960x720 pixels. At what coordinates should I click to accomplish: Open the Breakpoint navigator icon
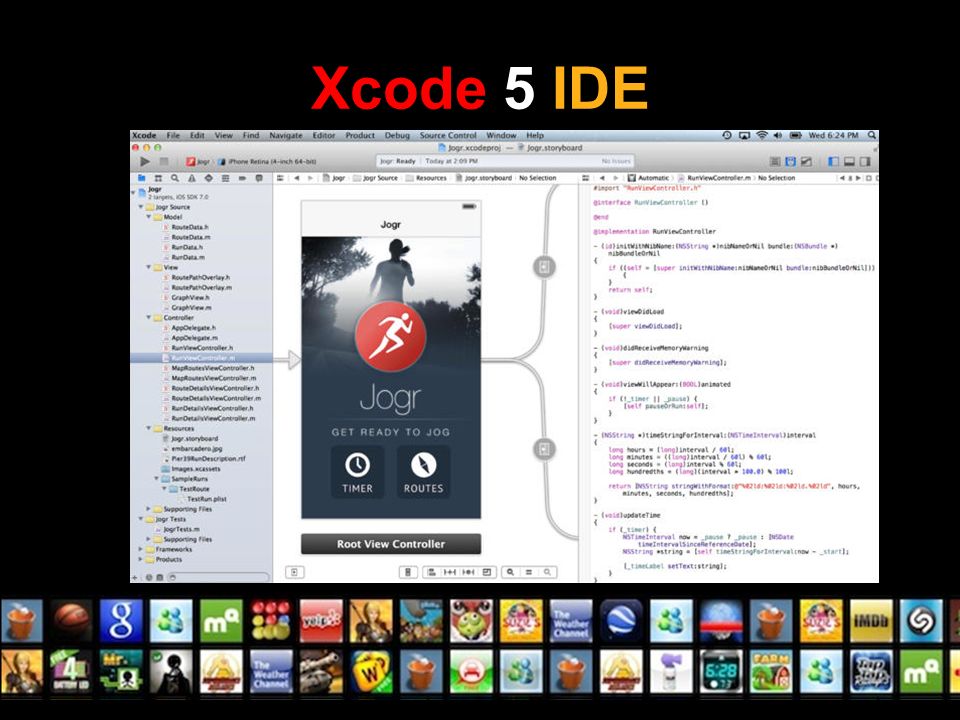coord(242,178)
